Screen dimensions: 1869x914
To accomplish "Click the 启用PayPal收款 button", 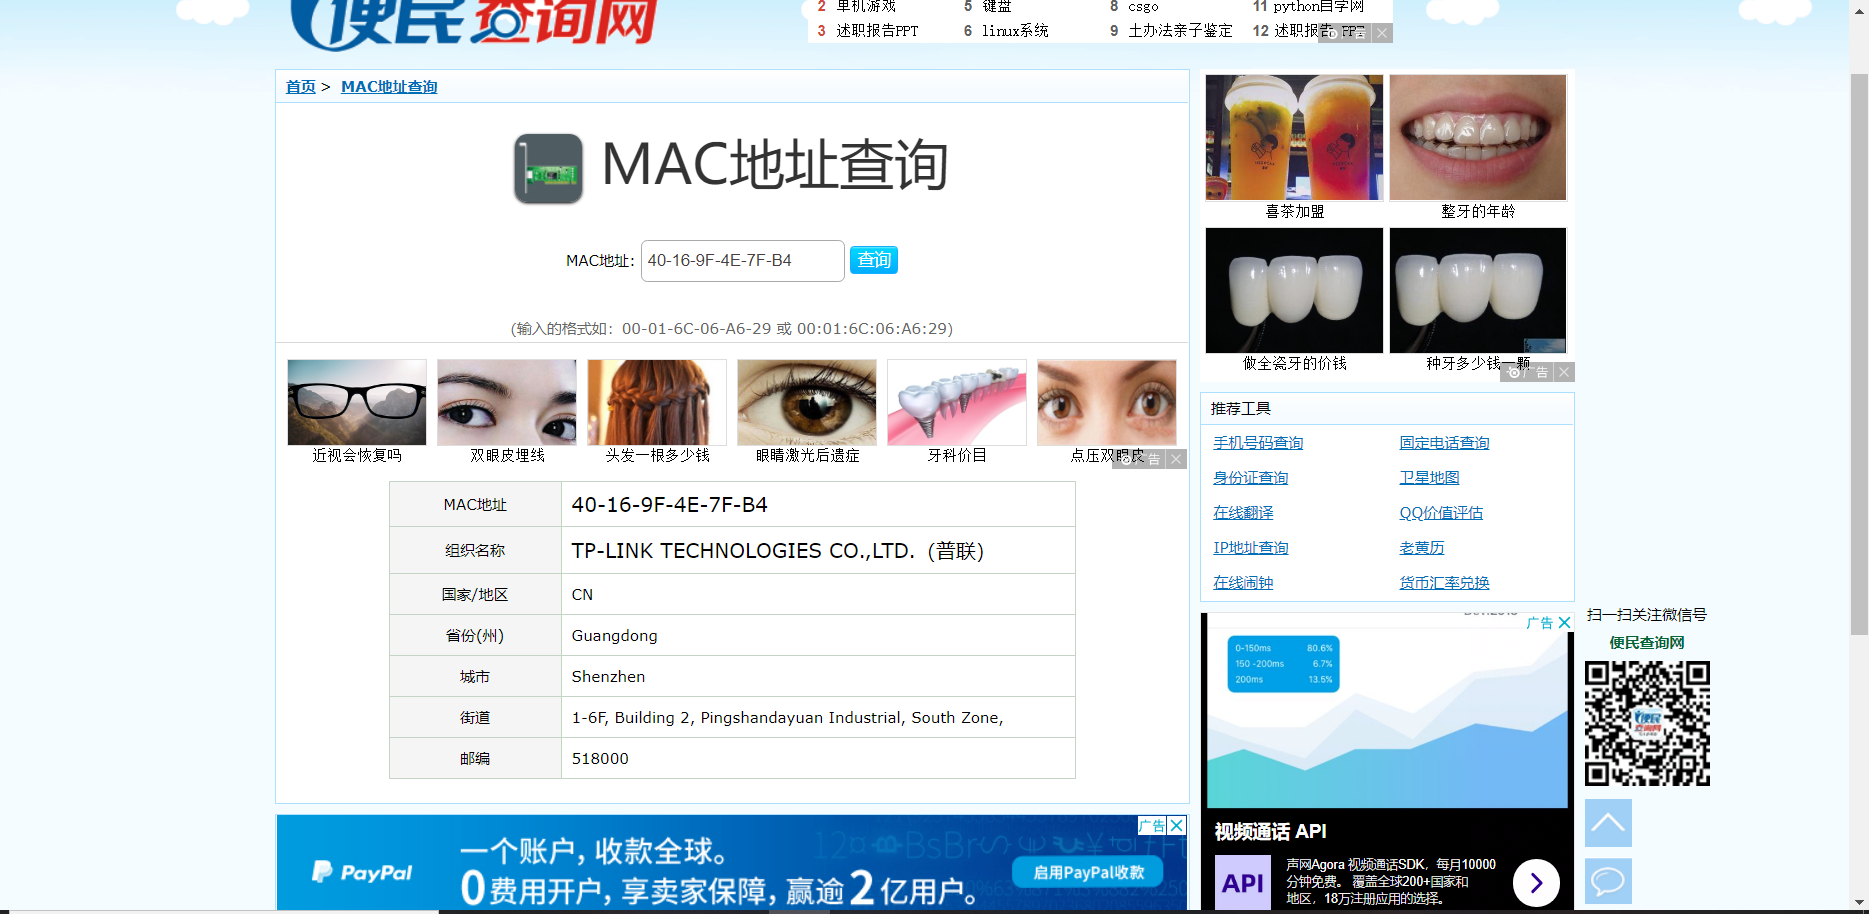I will pos(1088,872).
